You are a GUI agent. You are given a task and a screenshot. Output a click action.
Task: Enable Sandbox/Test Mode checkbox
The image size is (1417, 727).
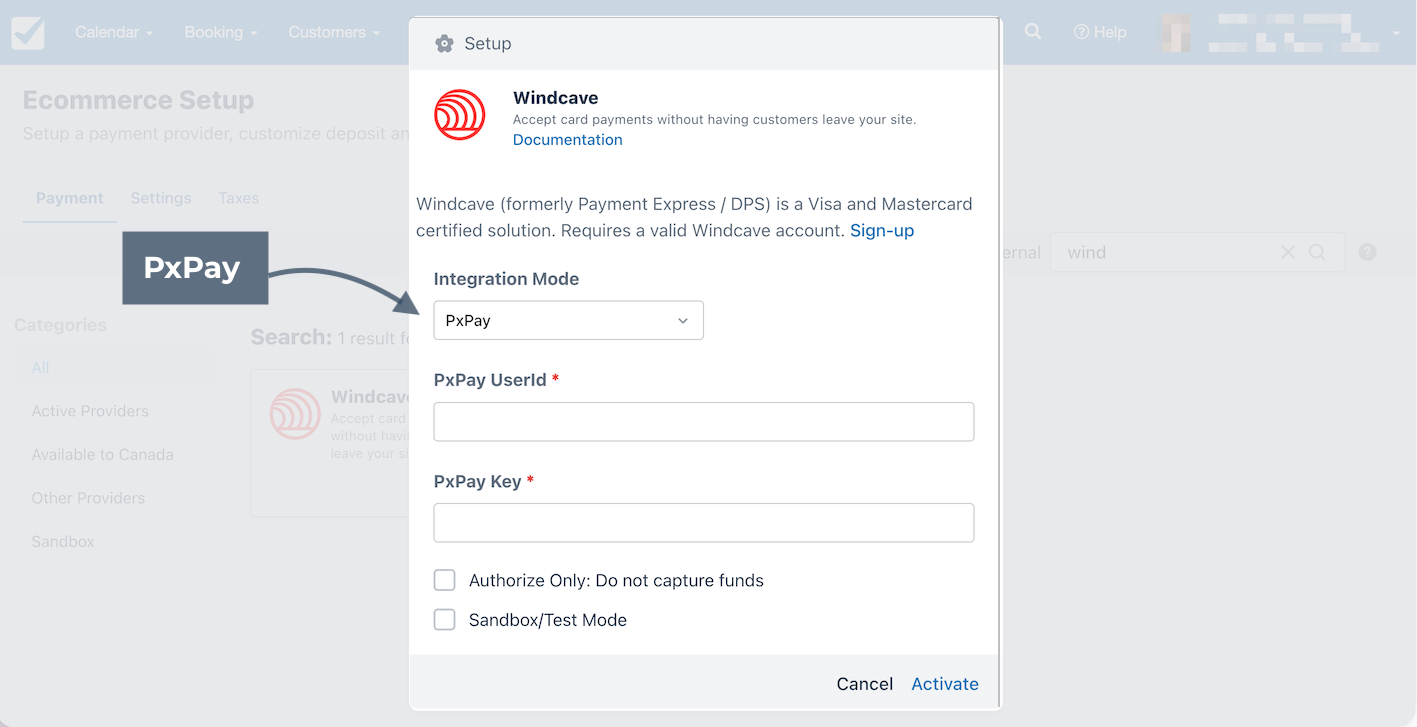click(x=445, y=620)
